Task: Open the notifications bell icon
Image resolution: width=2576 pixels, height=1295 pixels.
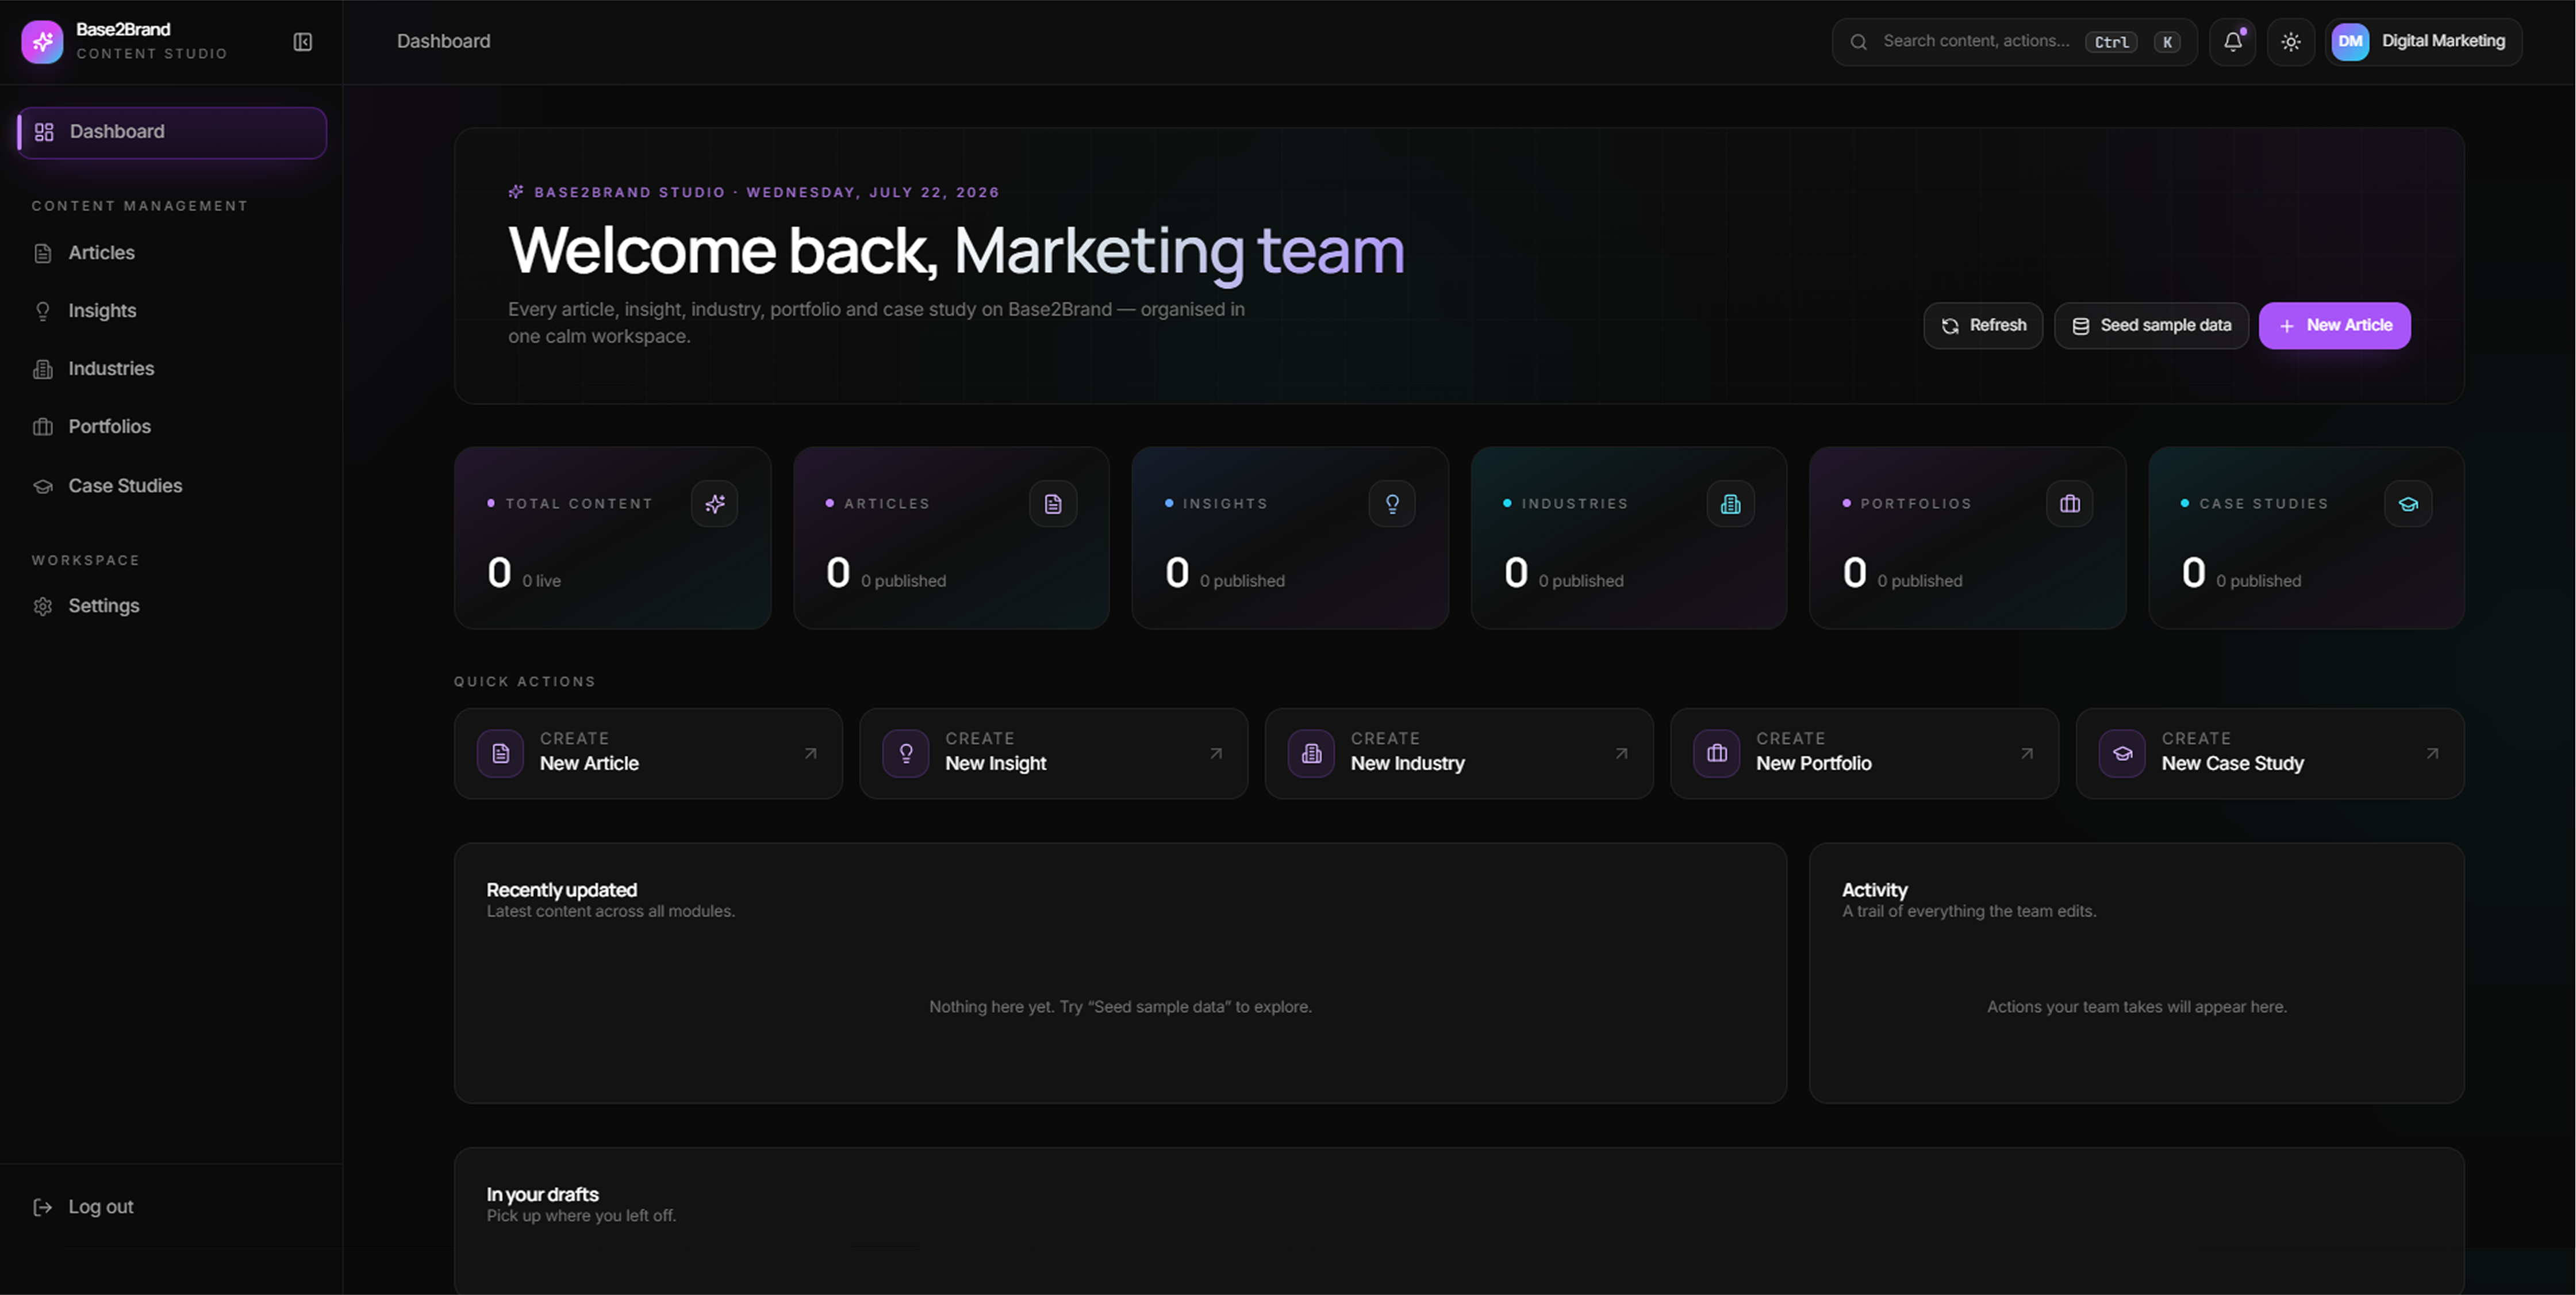Action: 2232,42
